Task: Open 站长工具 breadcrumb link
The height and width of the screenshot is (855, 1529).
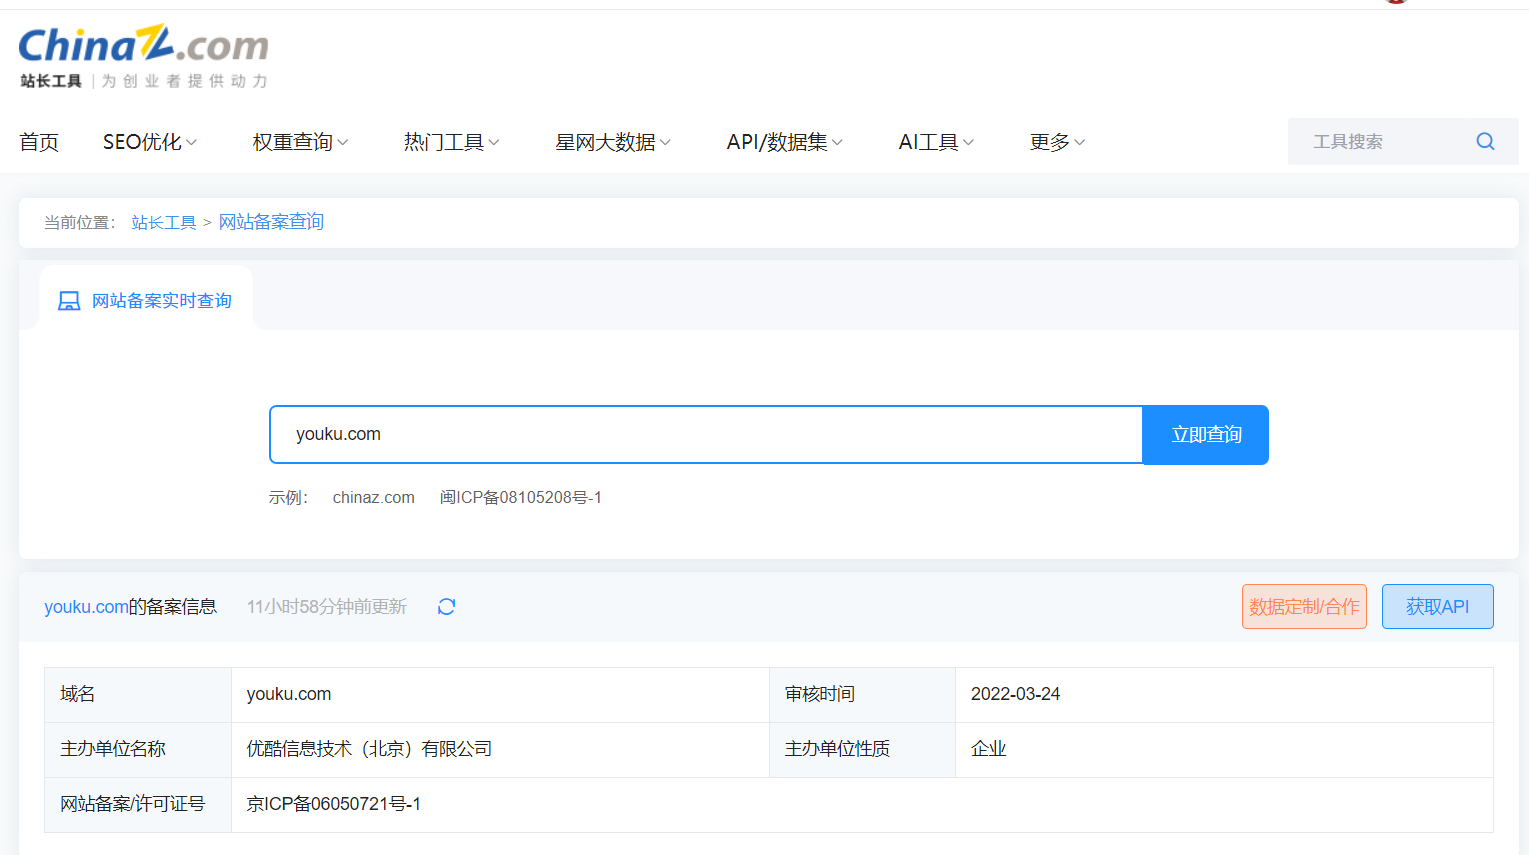Action: pyautogui.click(x=164, y=222)
